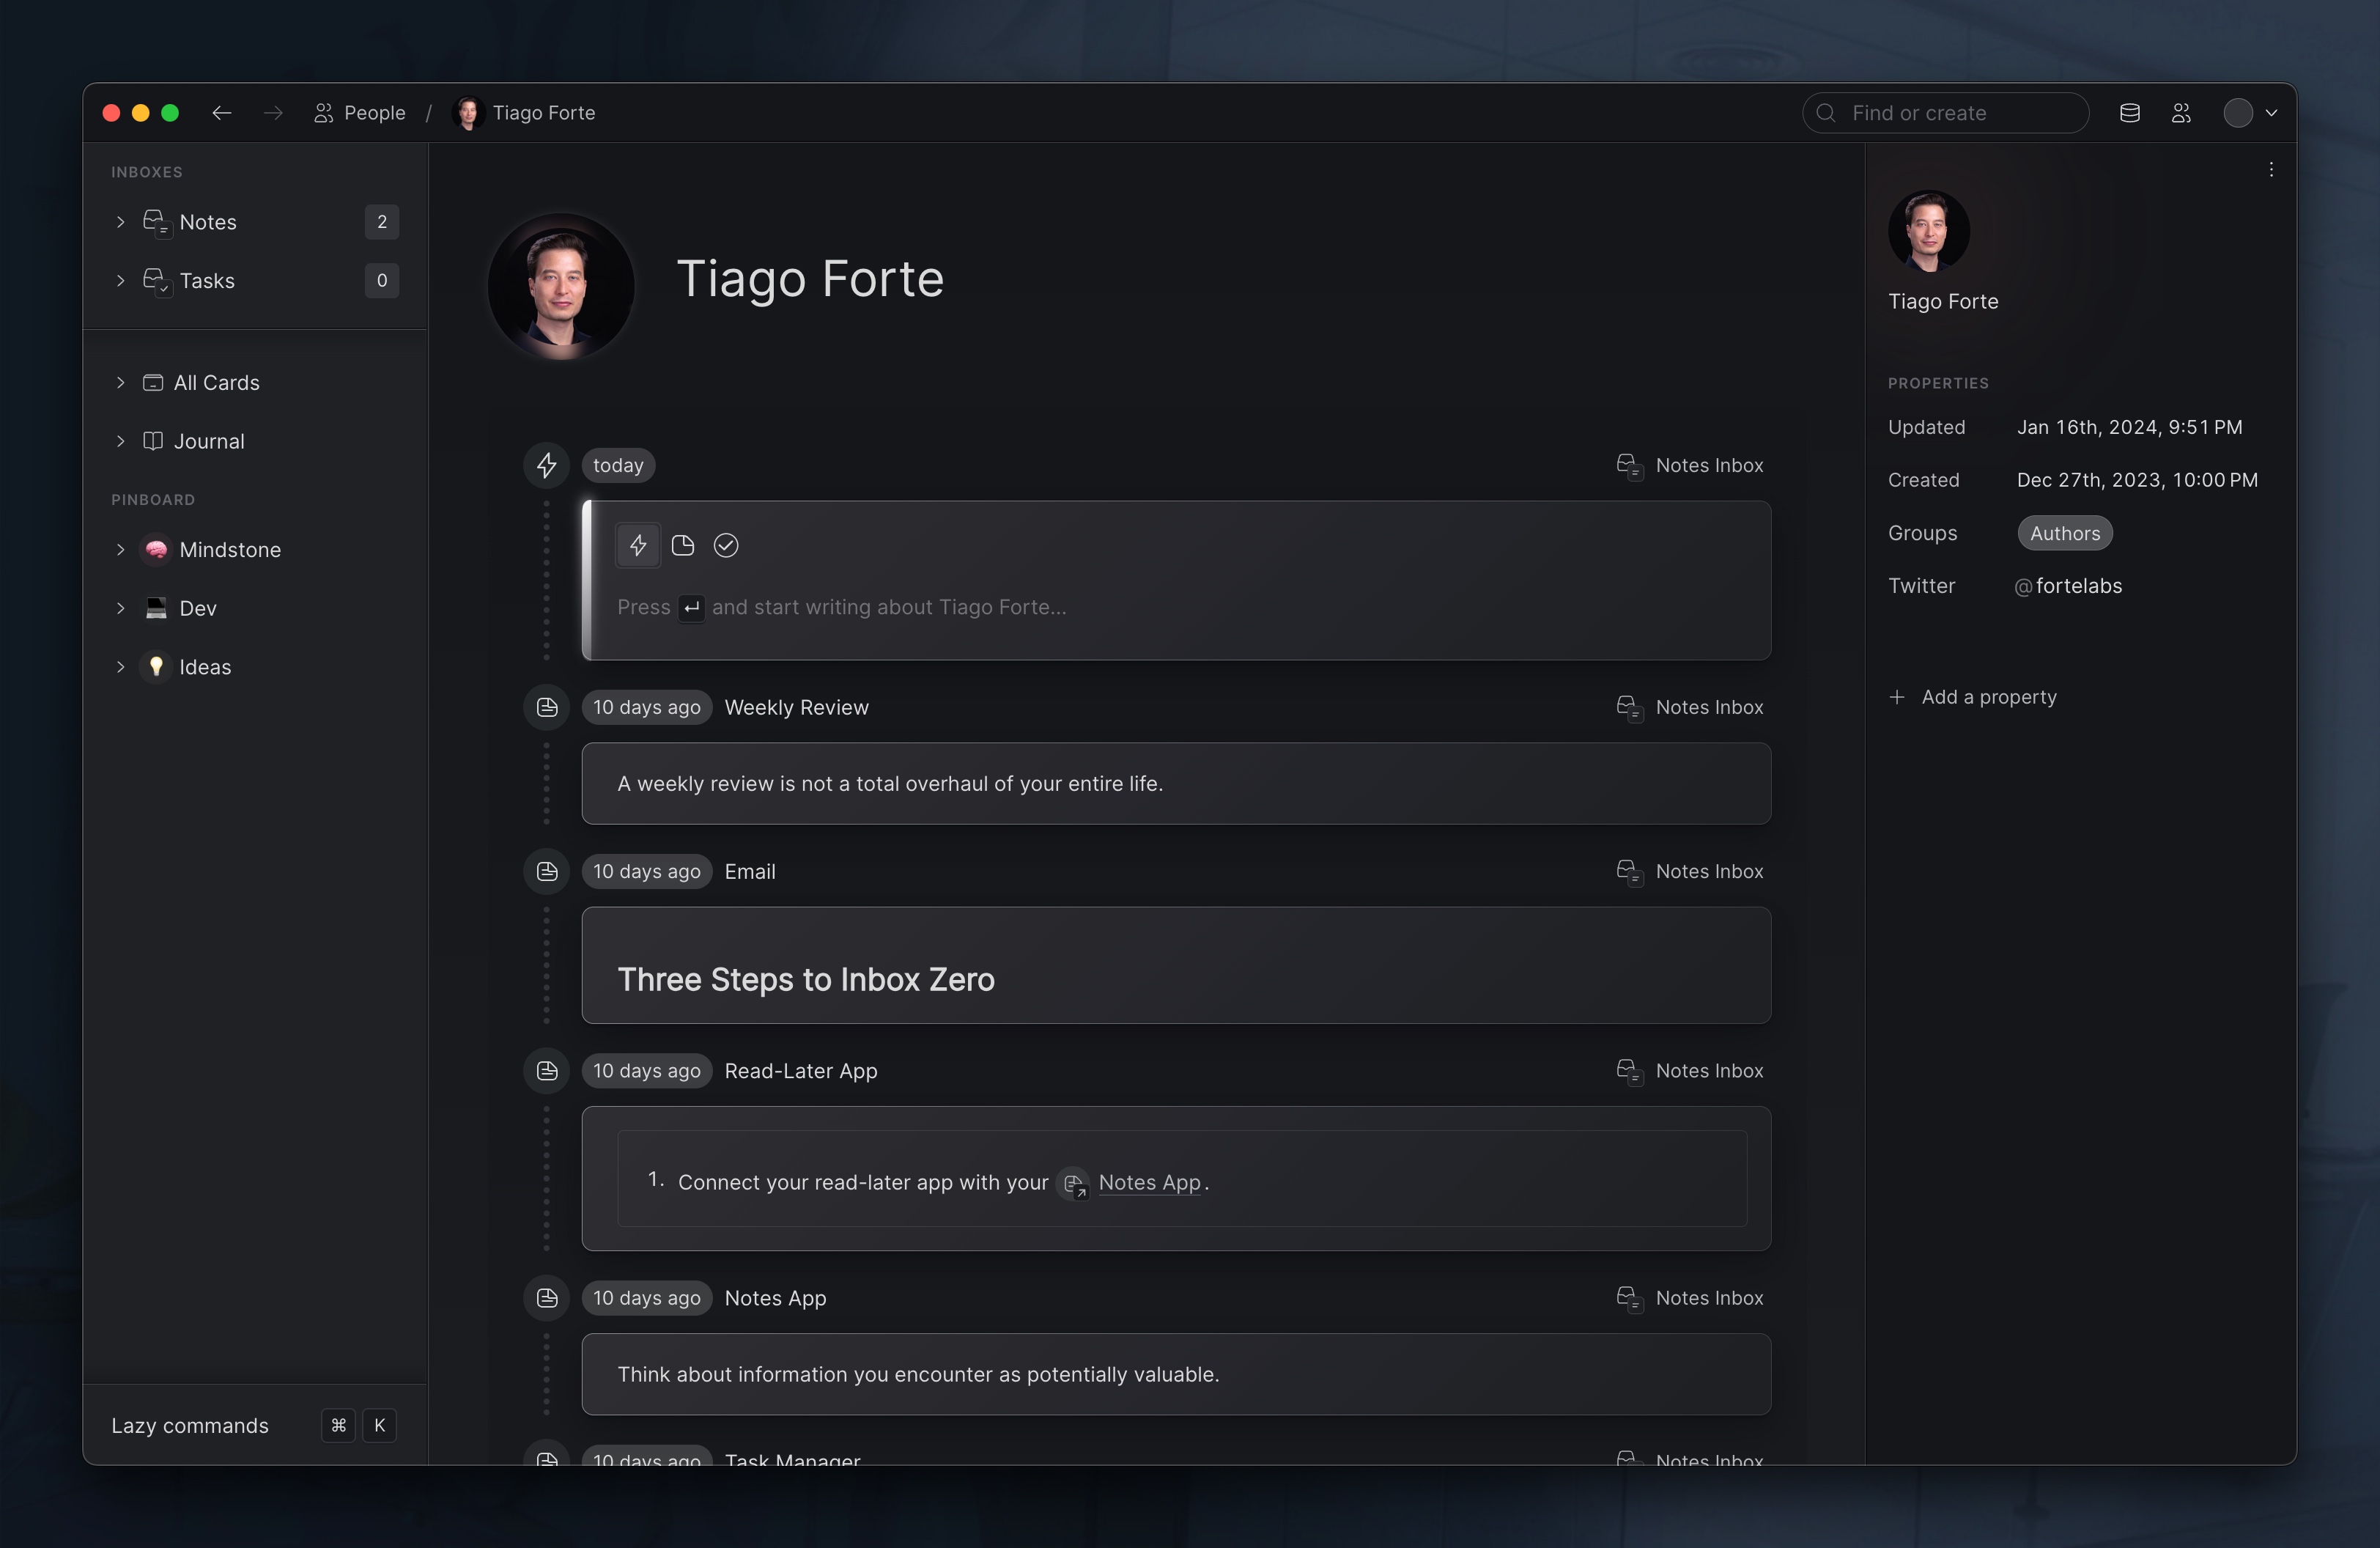
Task: Expand the Journal section
Action: (x=120, y=441)
